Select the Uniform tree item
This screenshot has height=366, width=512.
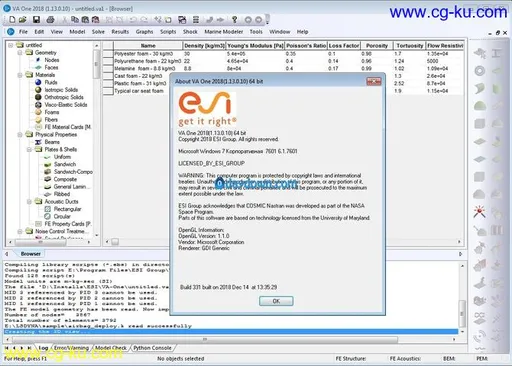click(62, 157)
